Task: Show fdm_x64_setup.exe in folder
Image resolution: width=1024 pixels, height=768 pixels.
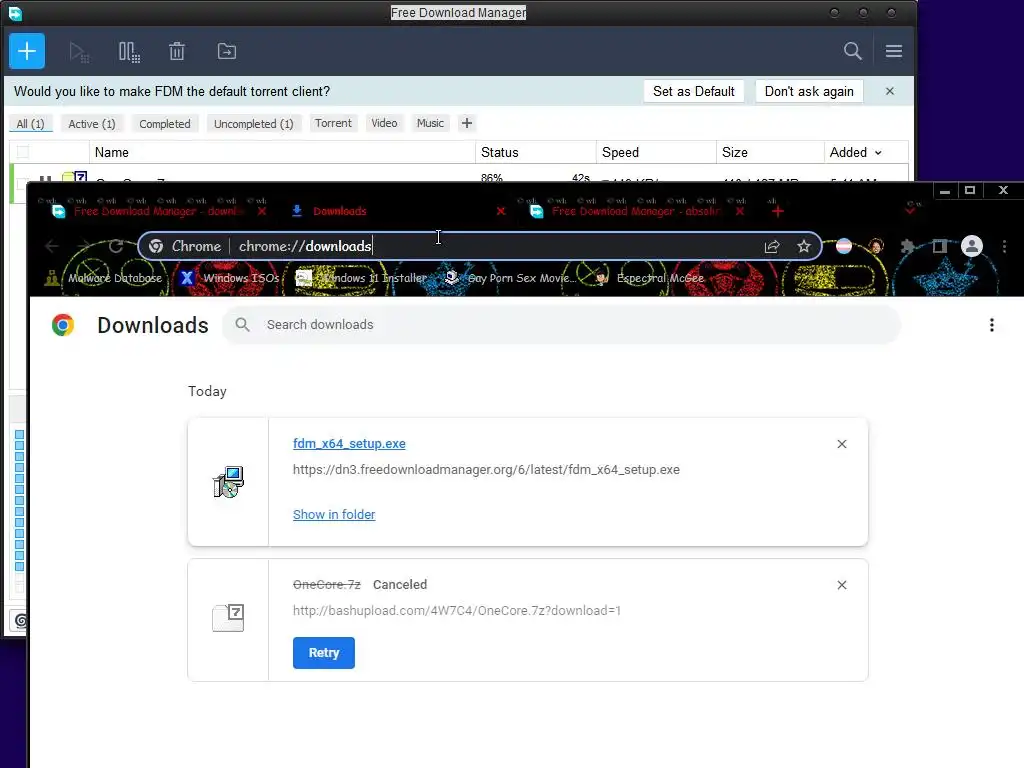Action: (x=334, y=515)
